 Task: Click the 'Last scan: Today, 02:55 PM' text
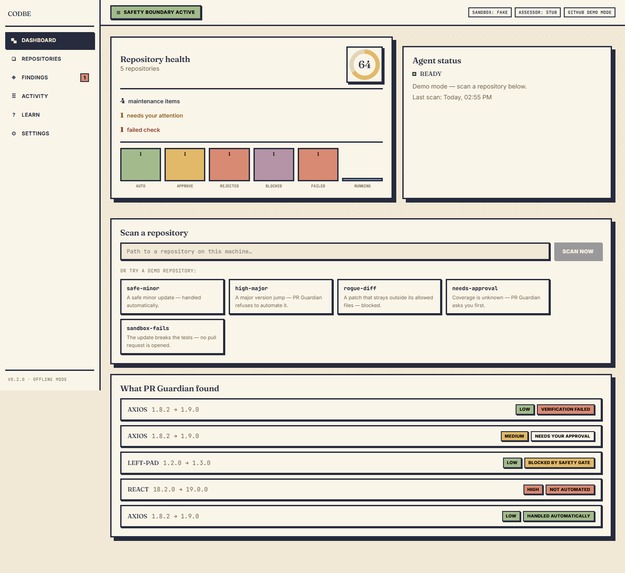click(452, 97)
